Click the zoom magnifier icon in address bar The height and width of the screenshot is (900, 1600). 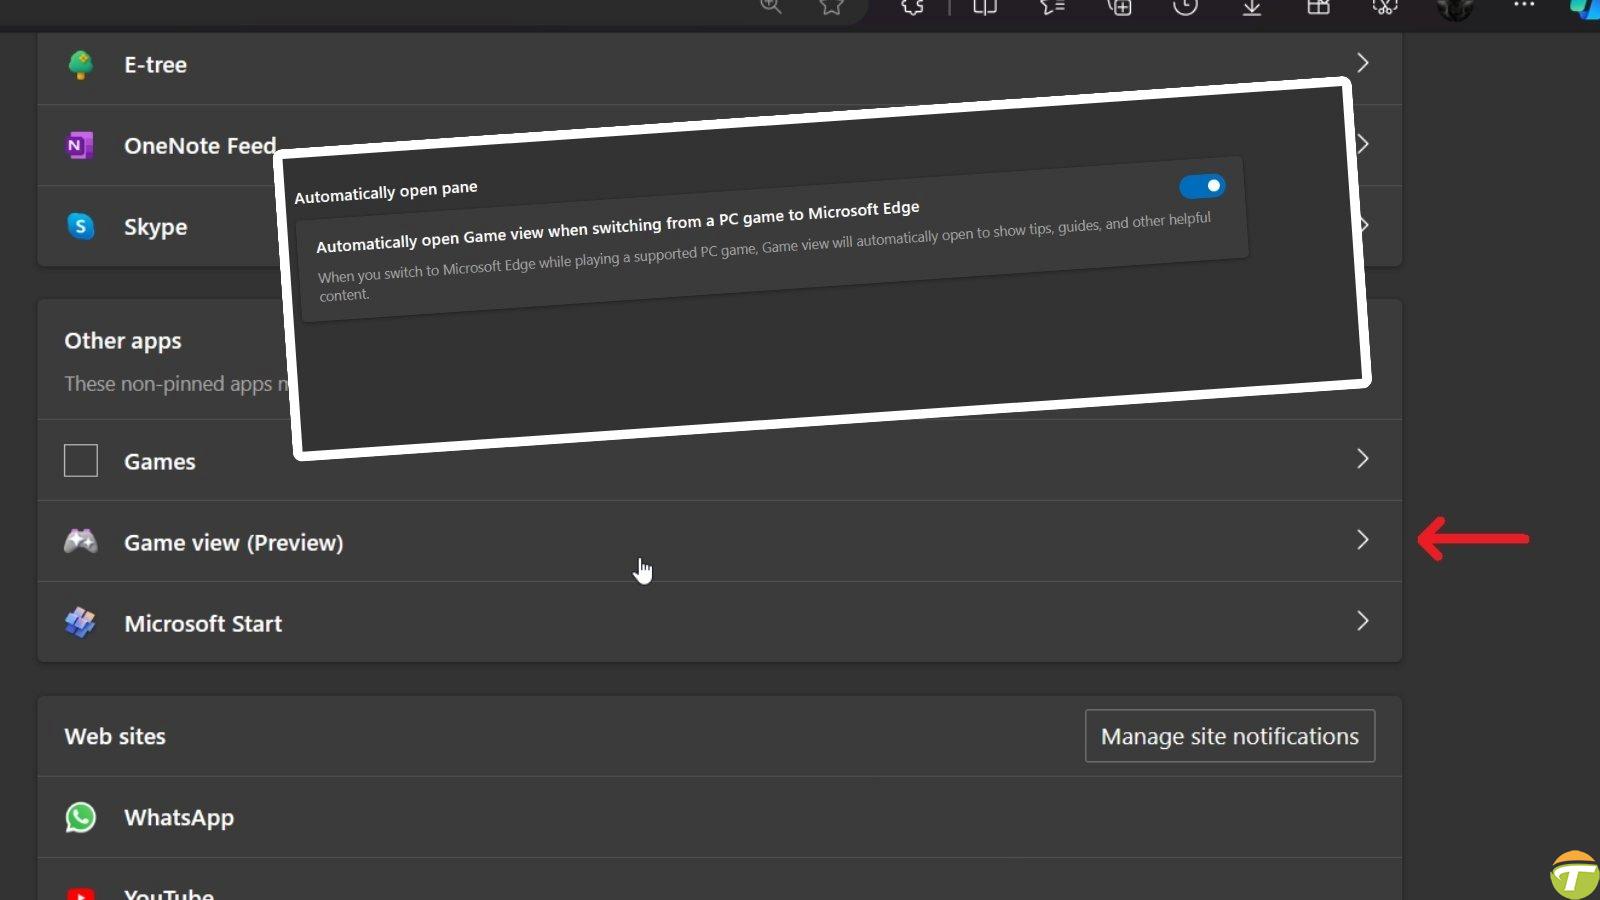coord(770,7)
